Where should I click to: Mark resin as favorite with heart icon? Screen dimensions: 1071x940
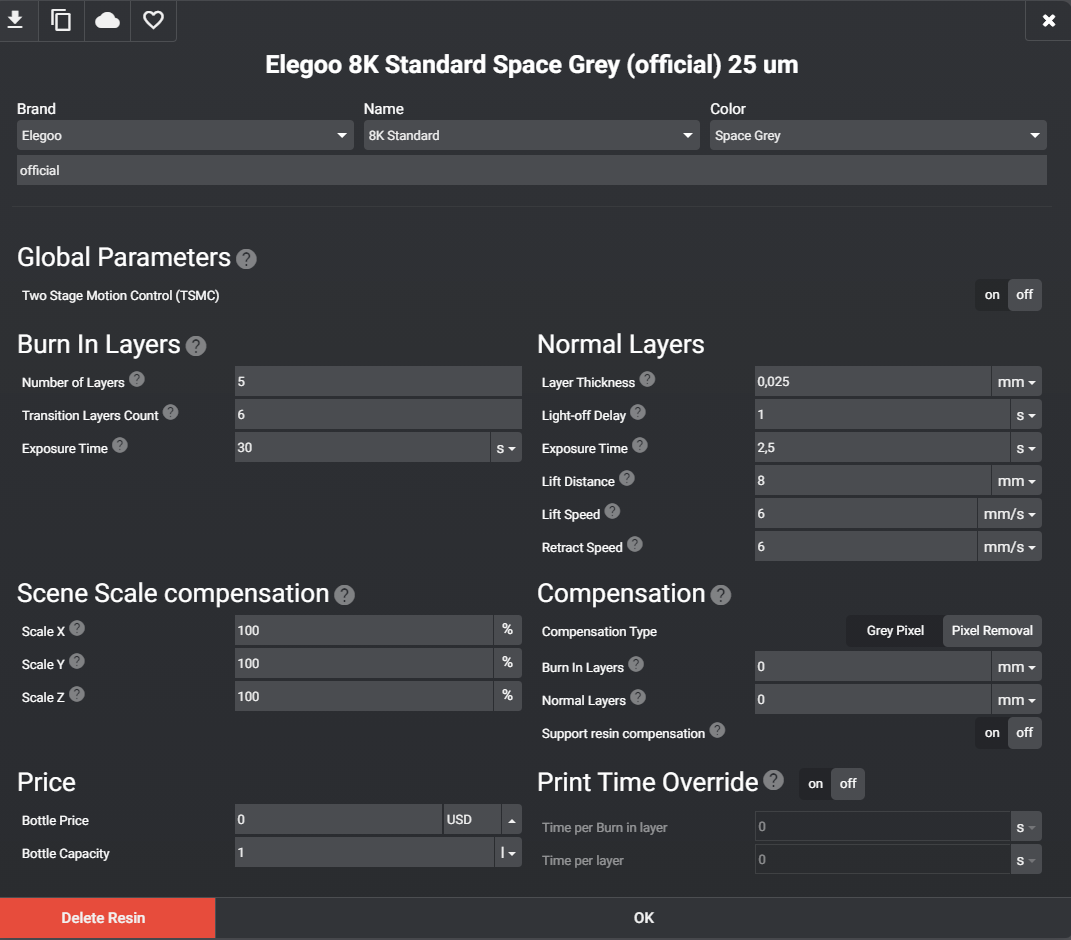[x=153, y=21]
